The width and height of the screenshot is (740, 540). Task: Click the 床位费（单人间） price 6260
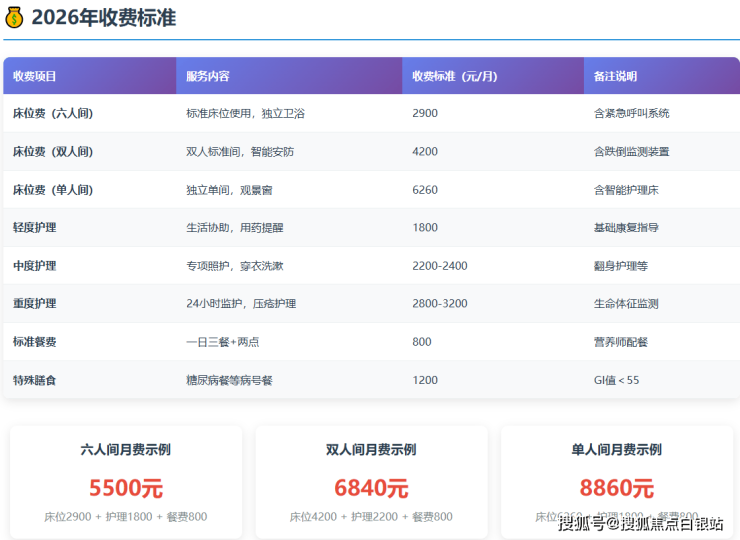tap(425, 190)
